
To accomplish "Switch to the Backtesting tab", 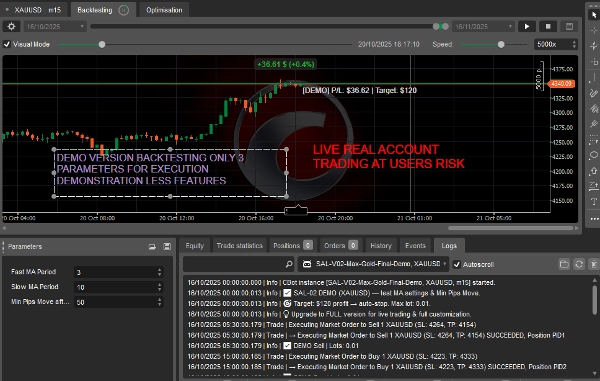I will tap(103, 10).
